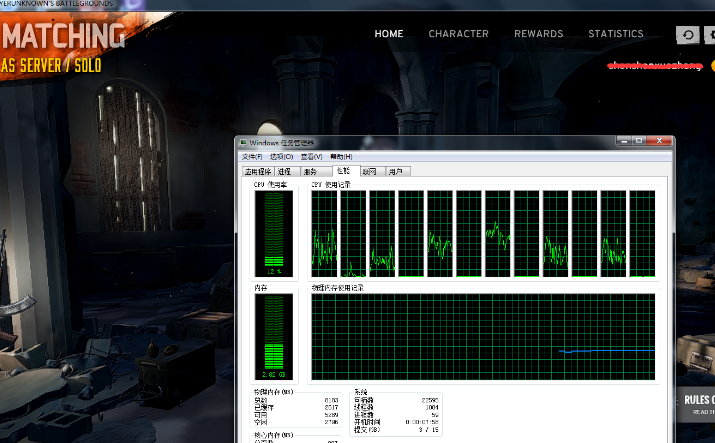Open the 选项(O) menu
The height and width of the screenshot is (443, 715).
tap(281, 157)
